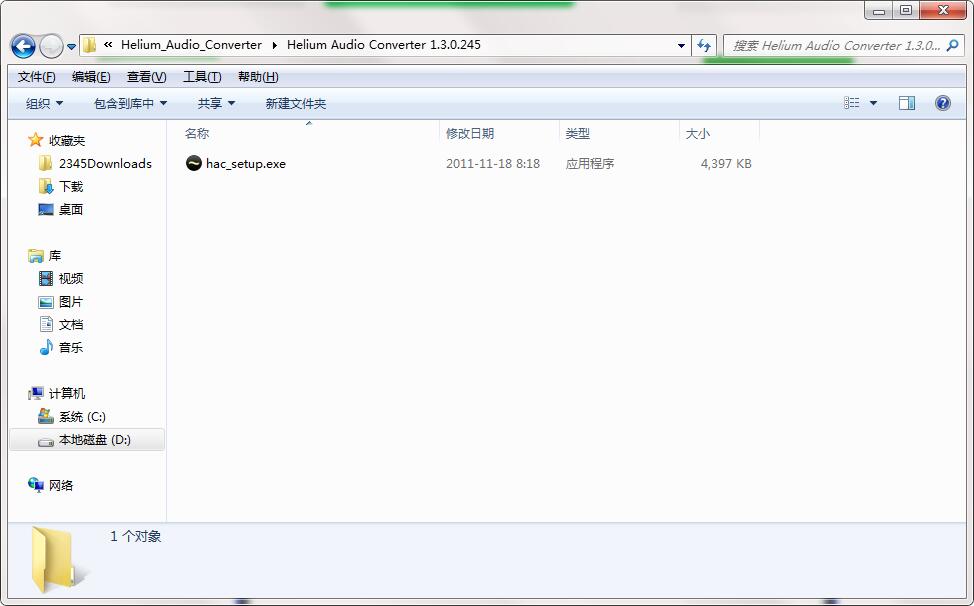974x606 pixels.
Task: Open the 帮助(H) menu
Action: (258, 77)
